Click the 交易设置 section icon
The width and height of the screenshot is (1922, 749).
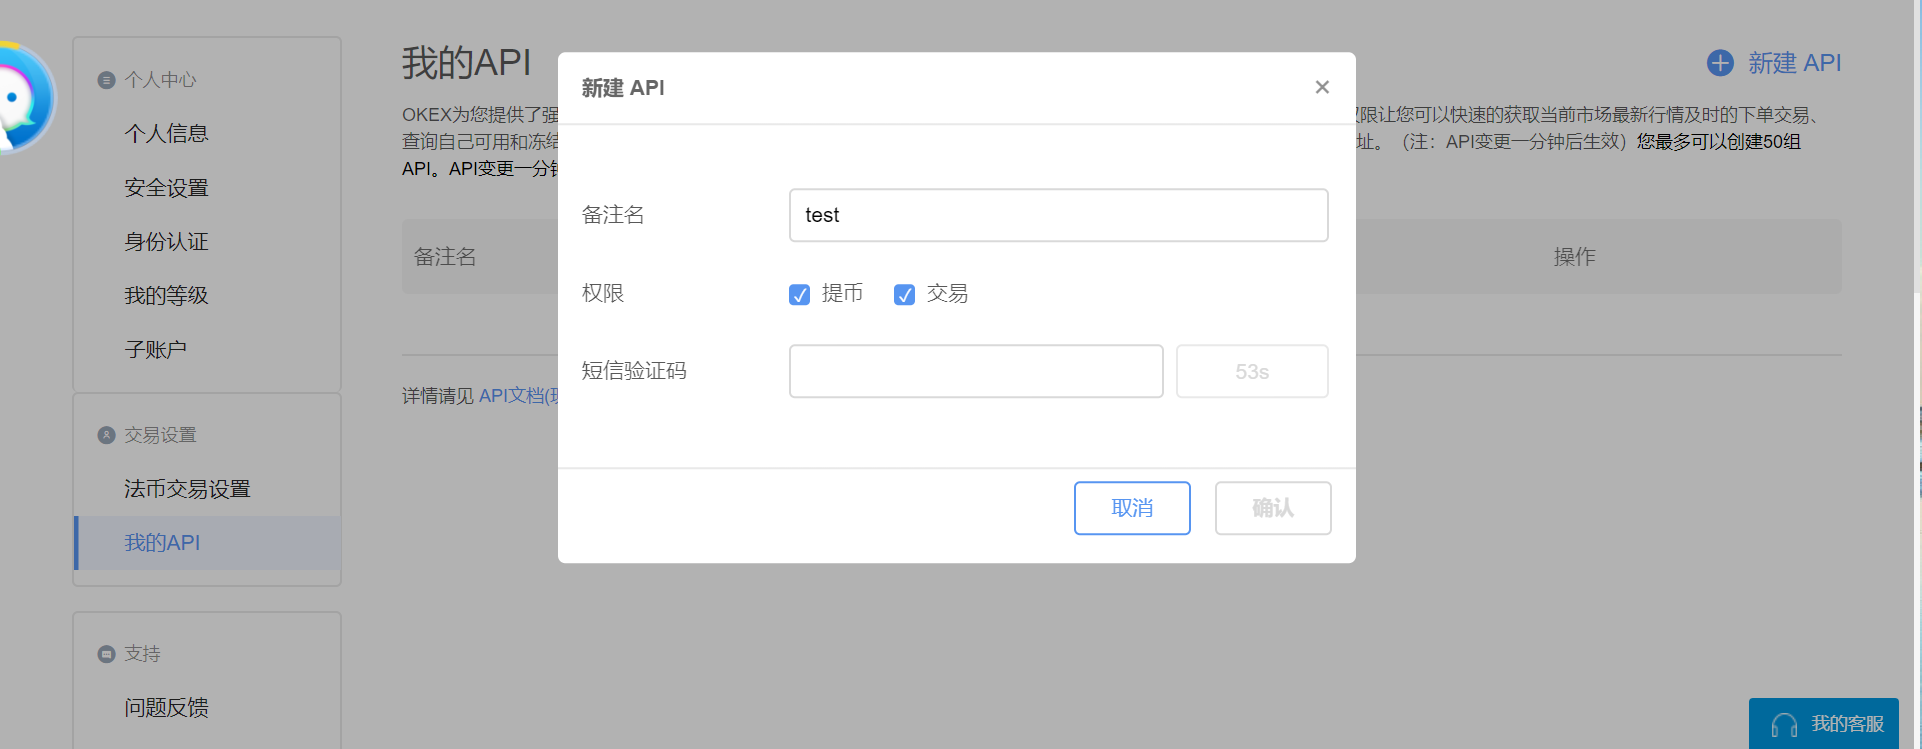coord(106,435)
